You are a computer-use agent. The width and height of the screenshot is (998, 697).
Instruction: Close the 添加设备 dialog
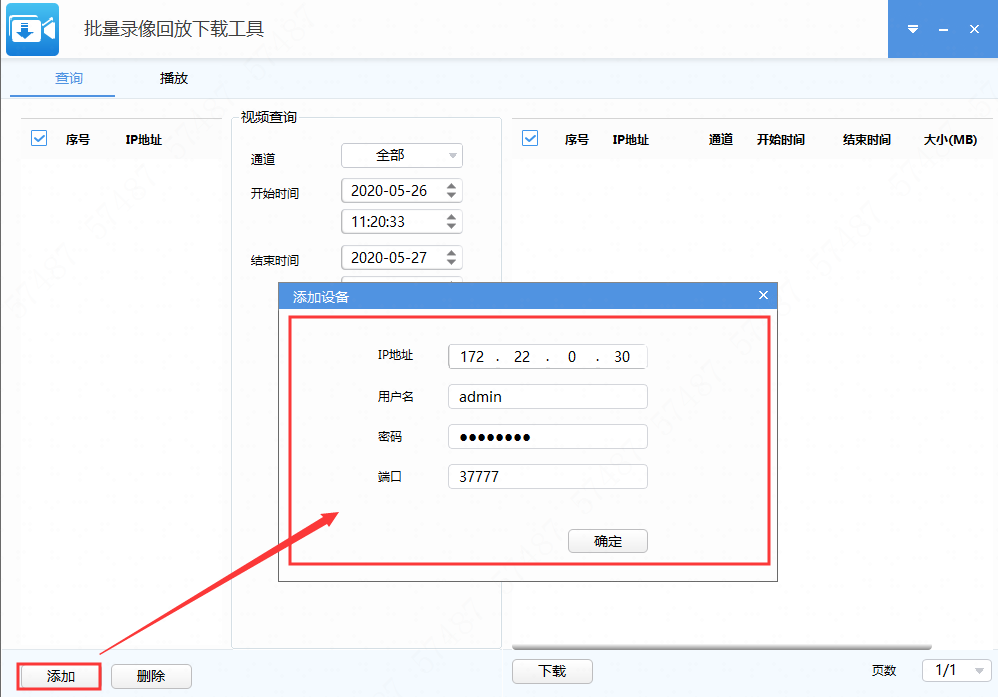point(763,295)
